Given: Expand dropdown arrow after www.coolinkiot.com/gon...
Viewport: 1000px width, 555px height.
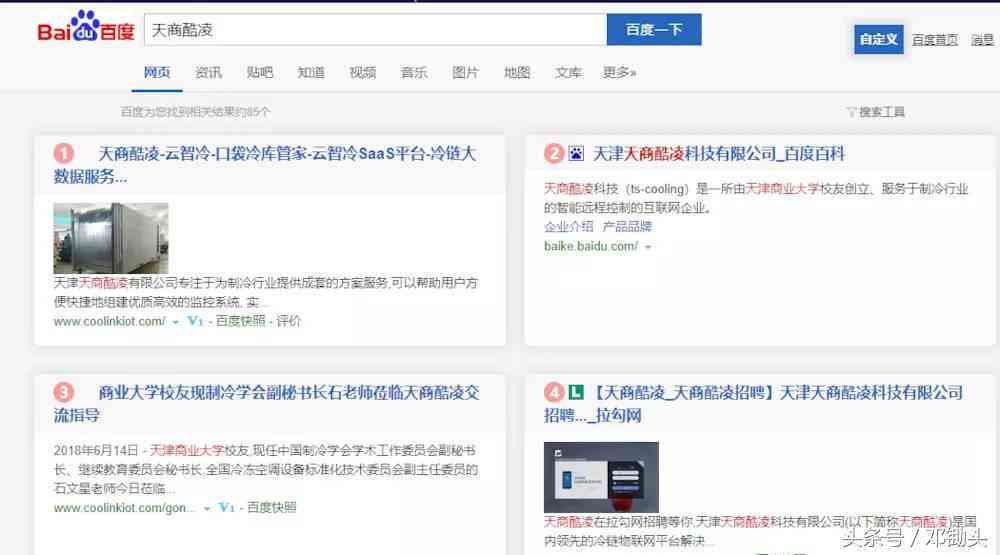Looking at the screenshot, I should pyautogui.click(x=207, y=508).
